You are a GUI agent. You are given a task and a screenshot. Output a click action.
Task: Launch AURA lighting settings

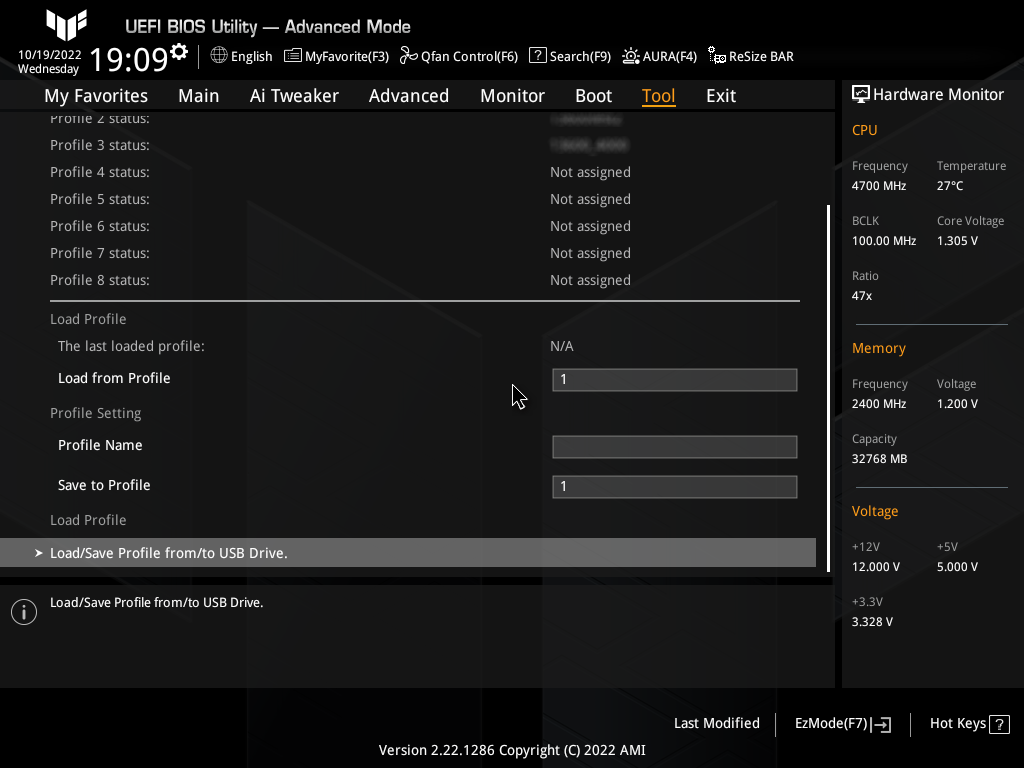click(x=659, y=56)
